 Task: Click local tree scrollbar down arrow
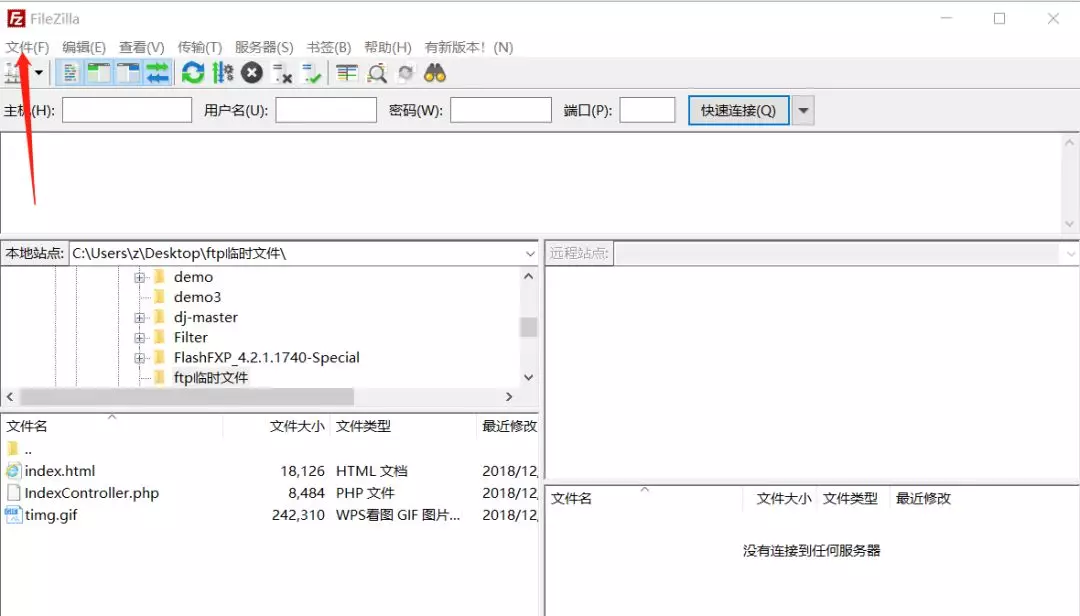tap(528, 377)
